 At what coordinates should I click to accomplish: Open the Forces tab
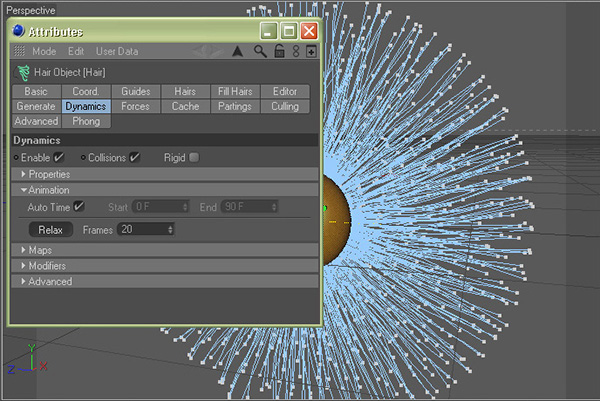point(136,106)
